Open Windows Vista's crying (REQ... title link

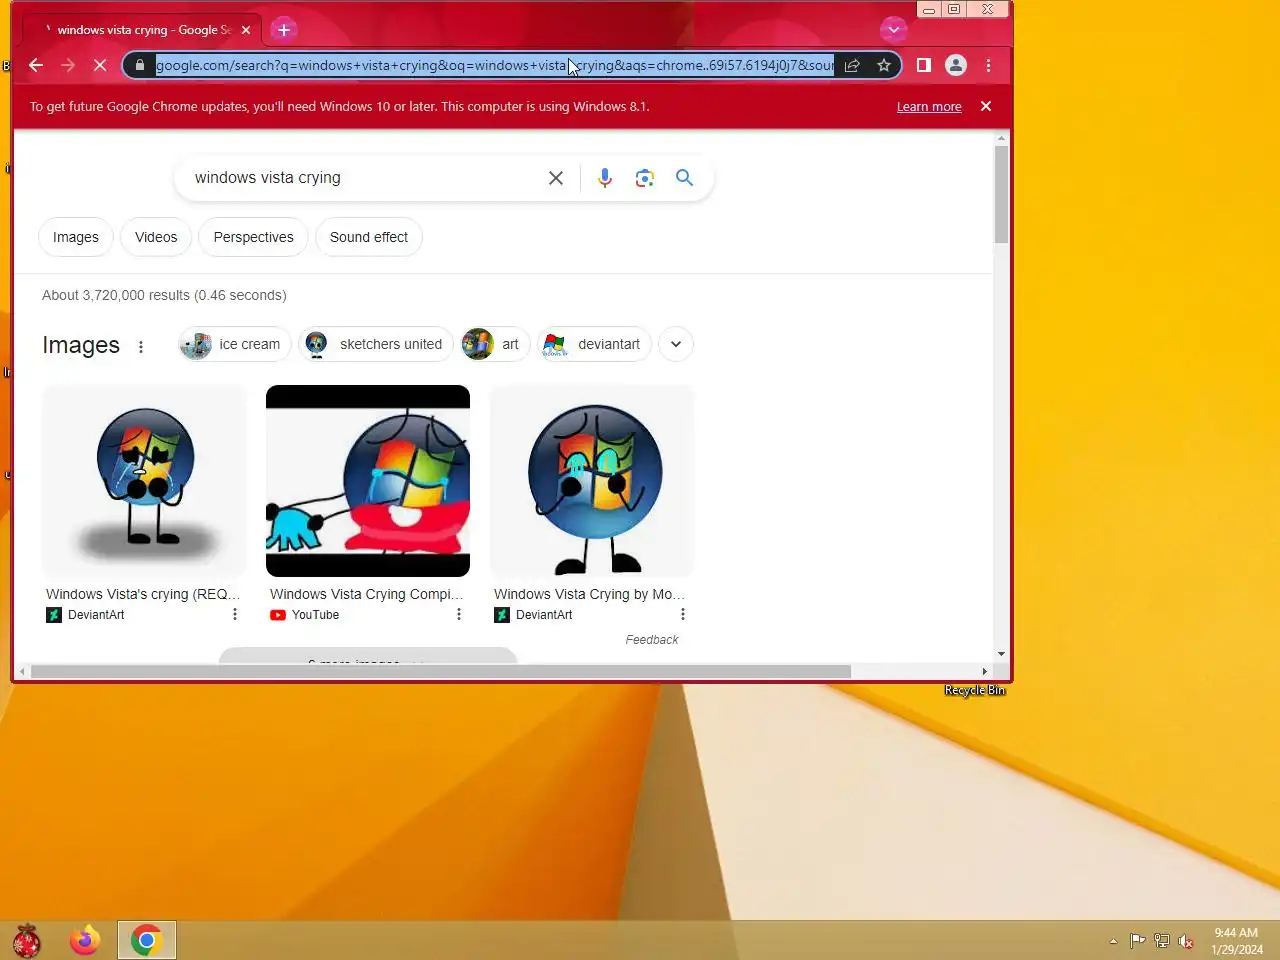(x=143, y=594)
